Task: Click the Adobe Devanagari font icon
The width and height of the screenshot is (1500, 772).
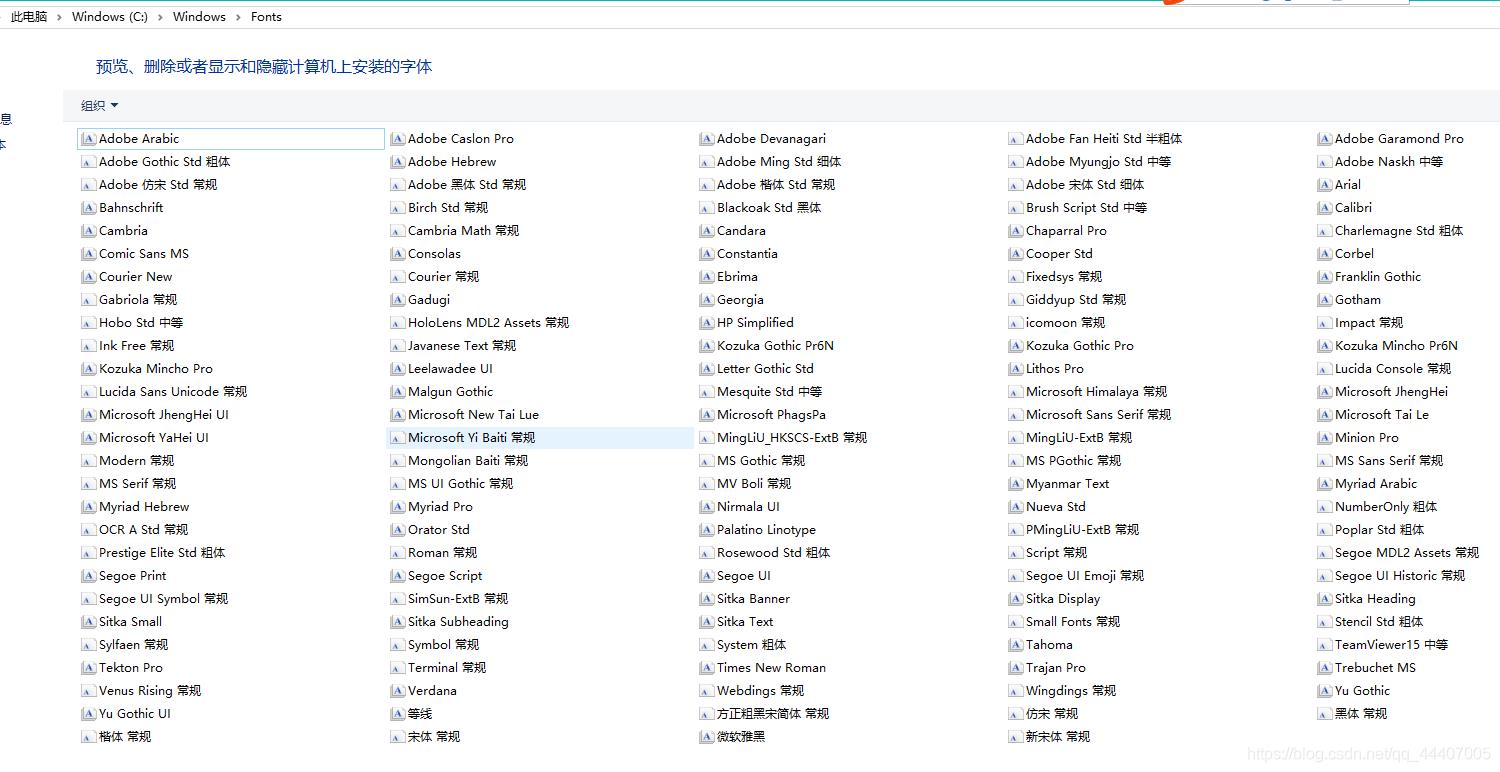Action: click(706, 139)
